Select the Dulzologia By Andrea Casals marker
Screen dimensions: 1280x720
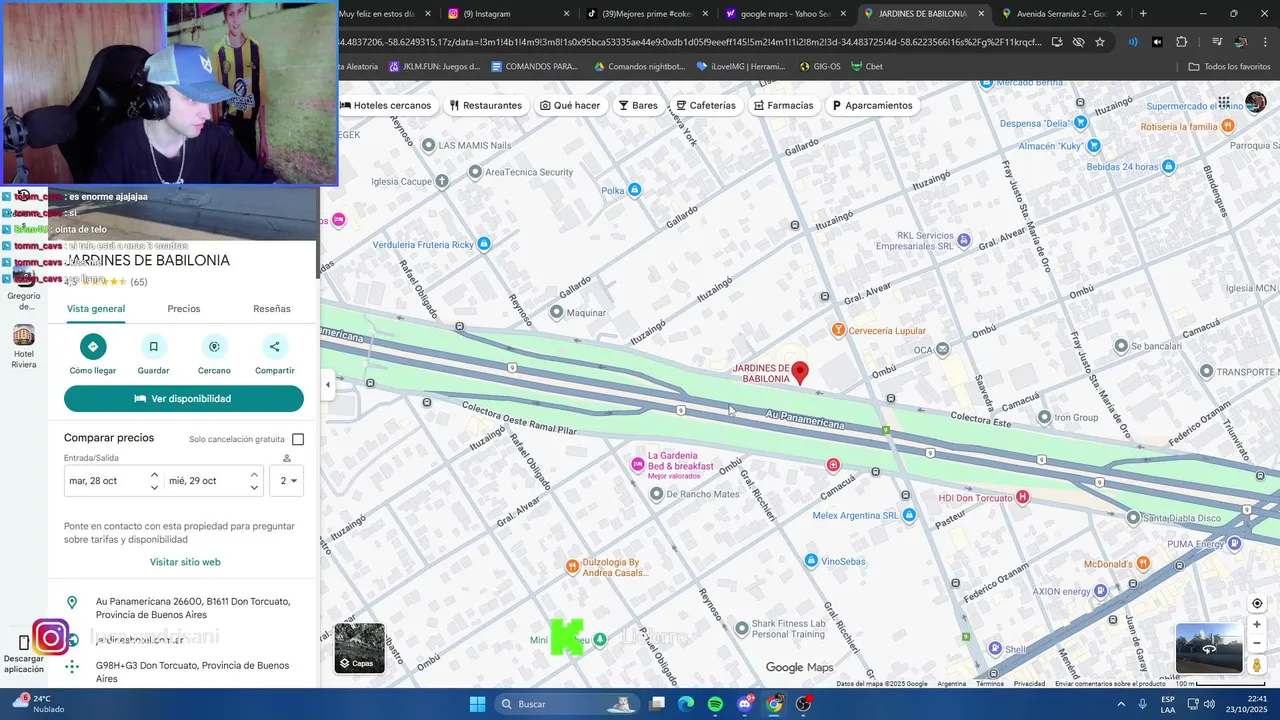572,567
